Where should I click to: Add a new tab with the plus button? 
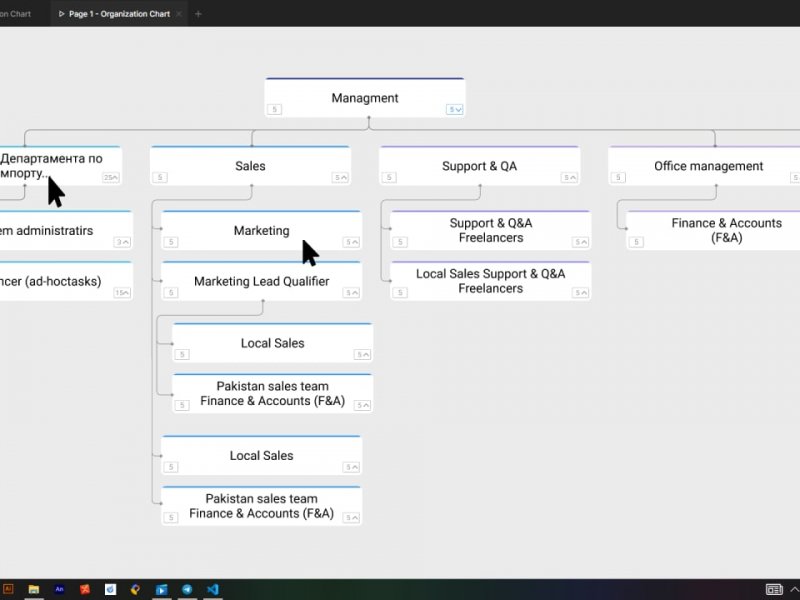click(198, 14)
